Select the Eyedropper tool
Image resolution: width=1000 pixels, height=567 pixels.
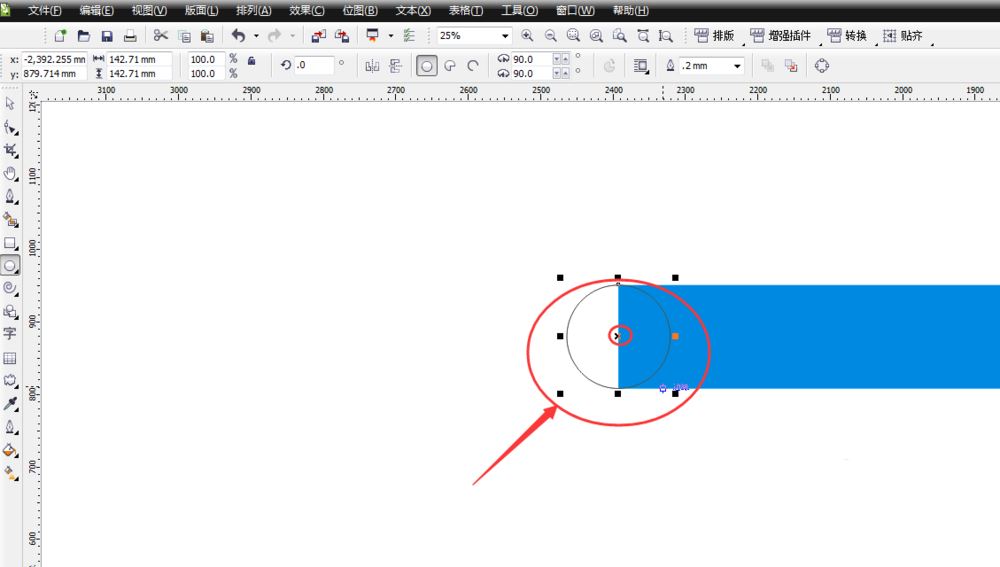[10, 404]
